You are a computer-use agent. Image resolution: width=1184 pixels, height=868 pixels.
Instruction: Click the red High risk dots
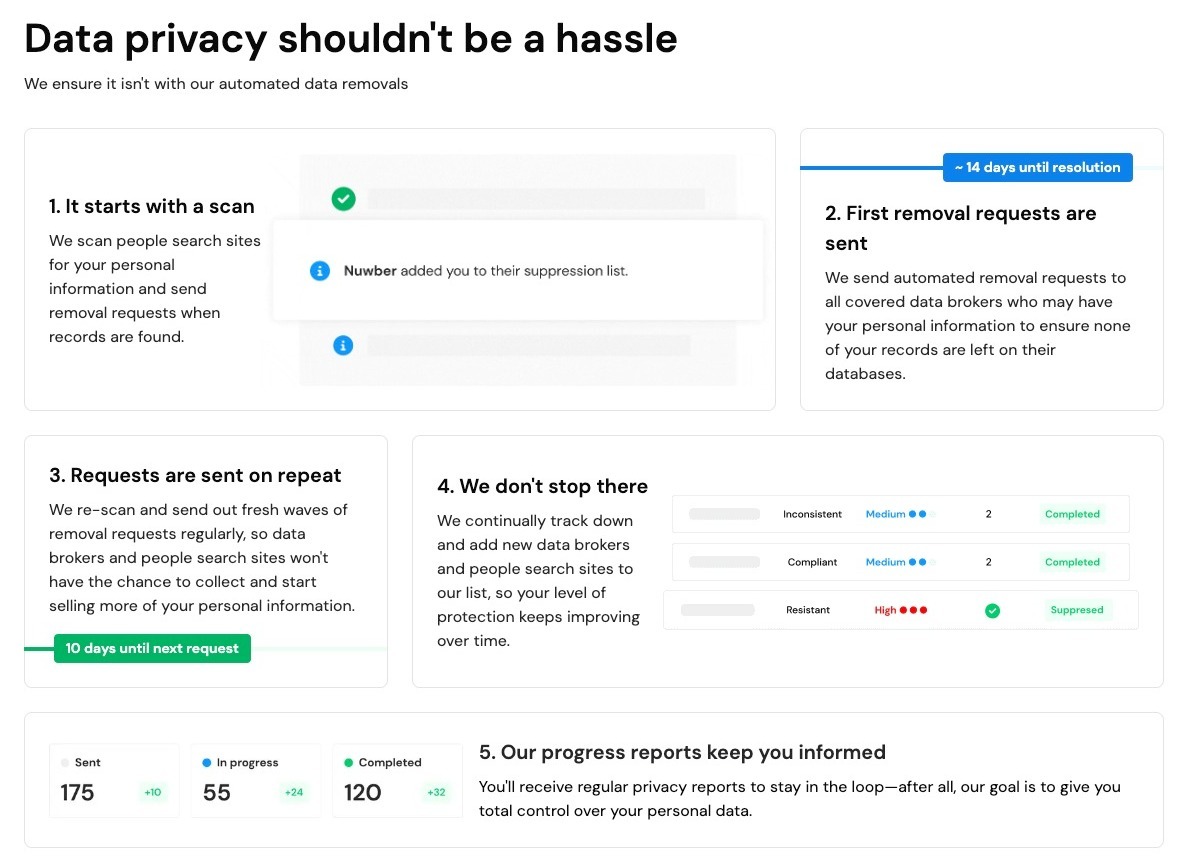[x=913, y=610]
